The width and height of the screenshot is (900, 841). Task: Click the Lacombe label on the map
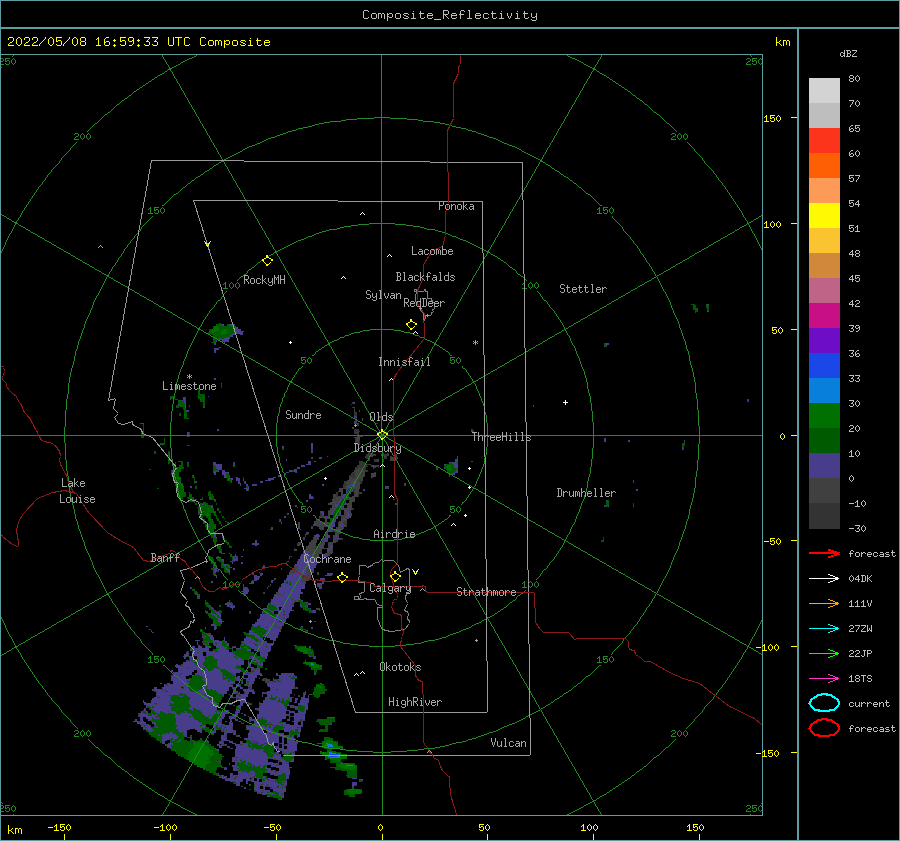tap(432, 251)
